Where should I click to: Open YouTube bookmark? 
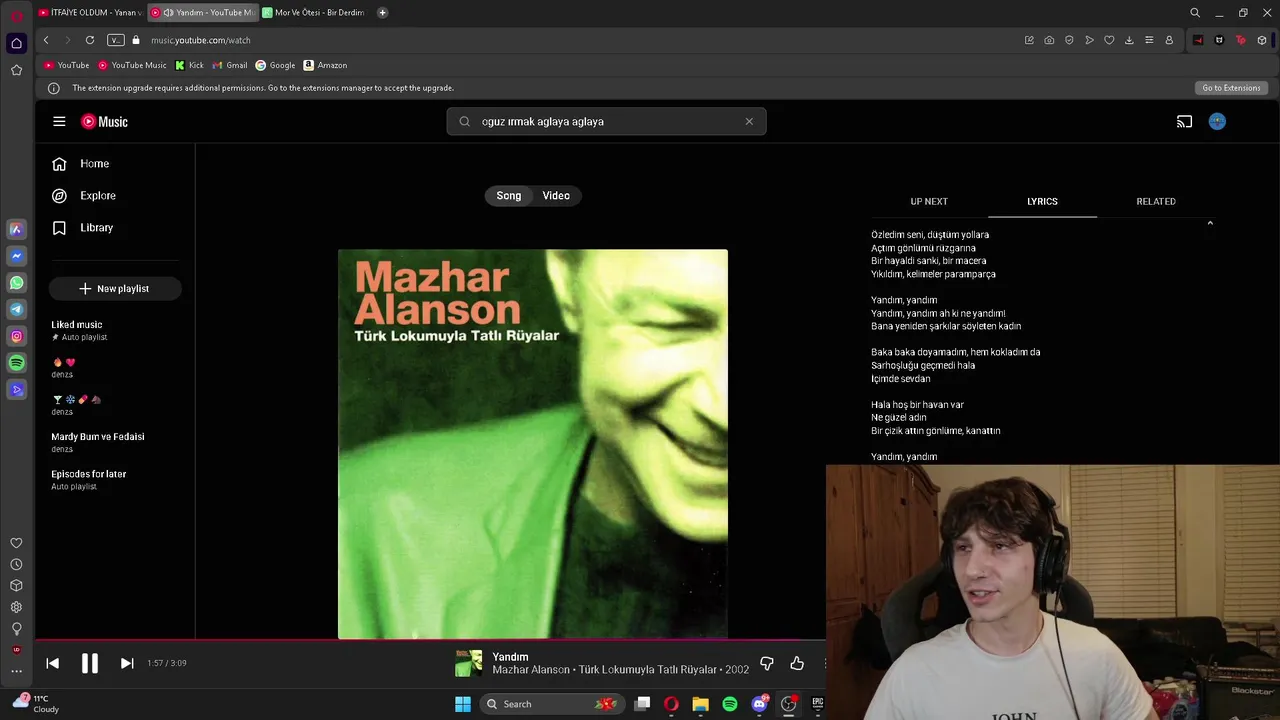point(66,65)
